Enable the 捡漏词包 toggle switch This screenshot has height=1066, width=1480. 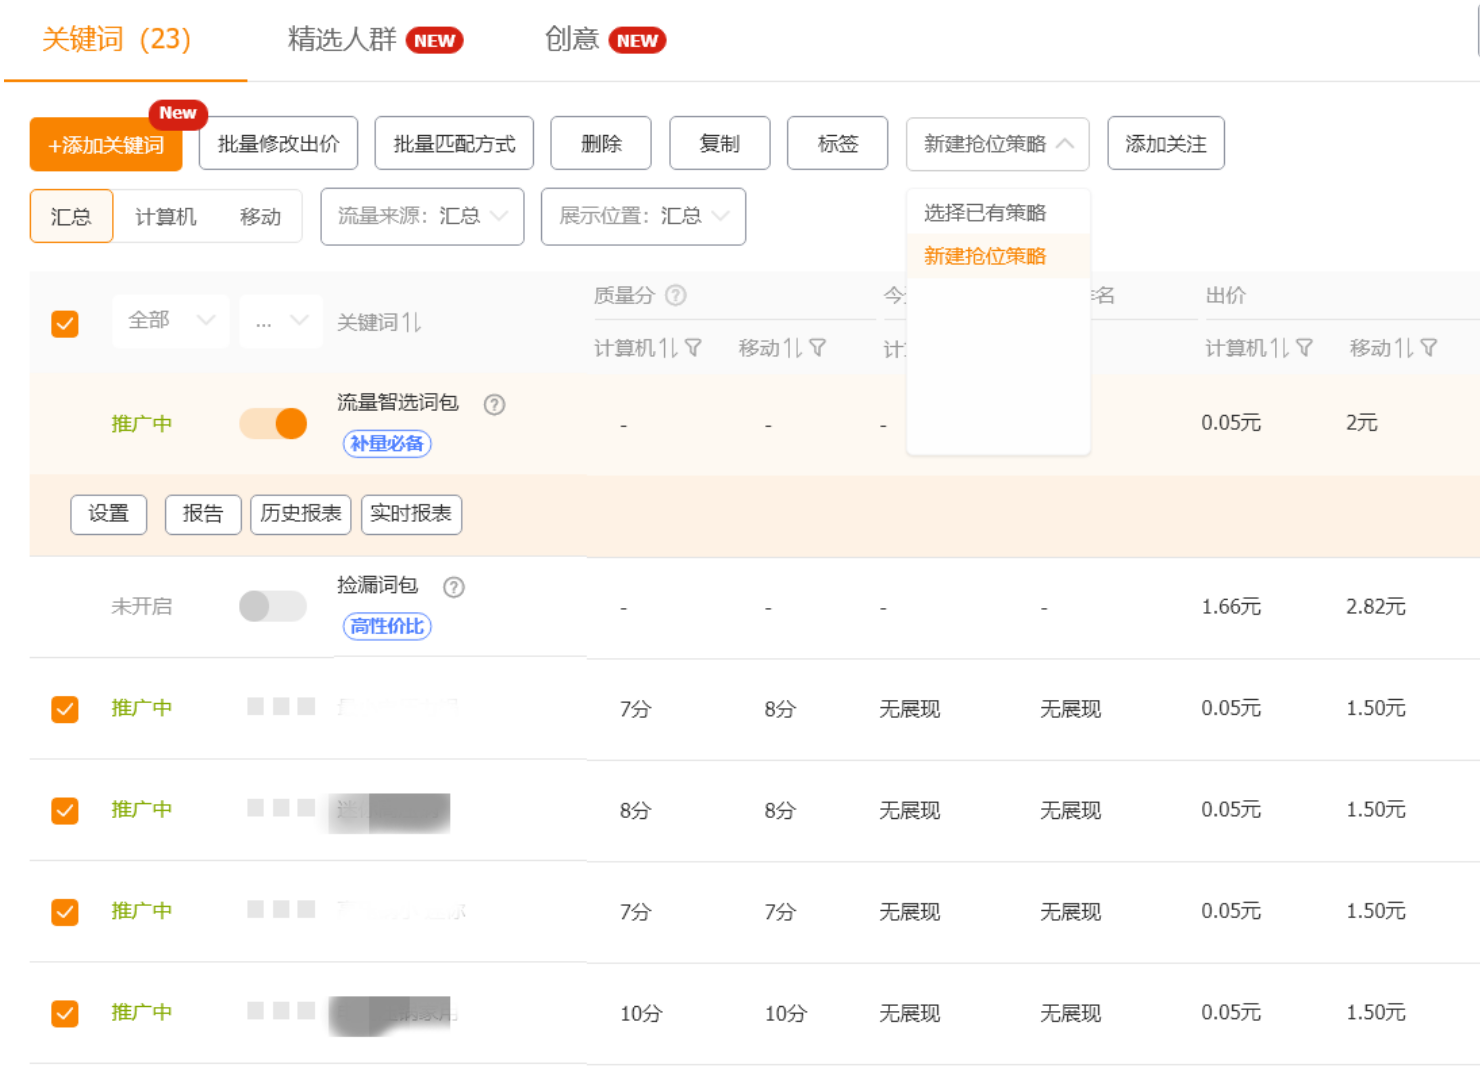[x=273, y=606]
